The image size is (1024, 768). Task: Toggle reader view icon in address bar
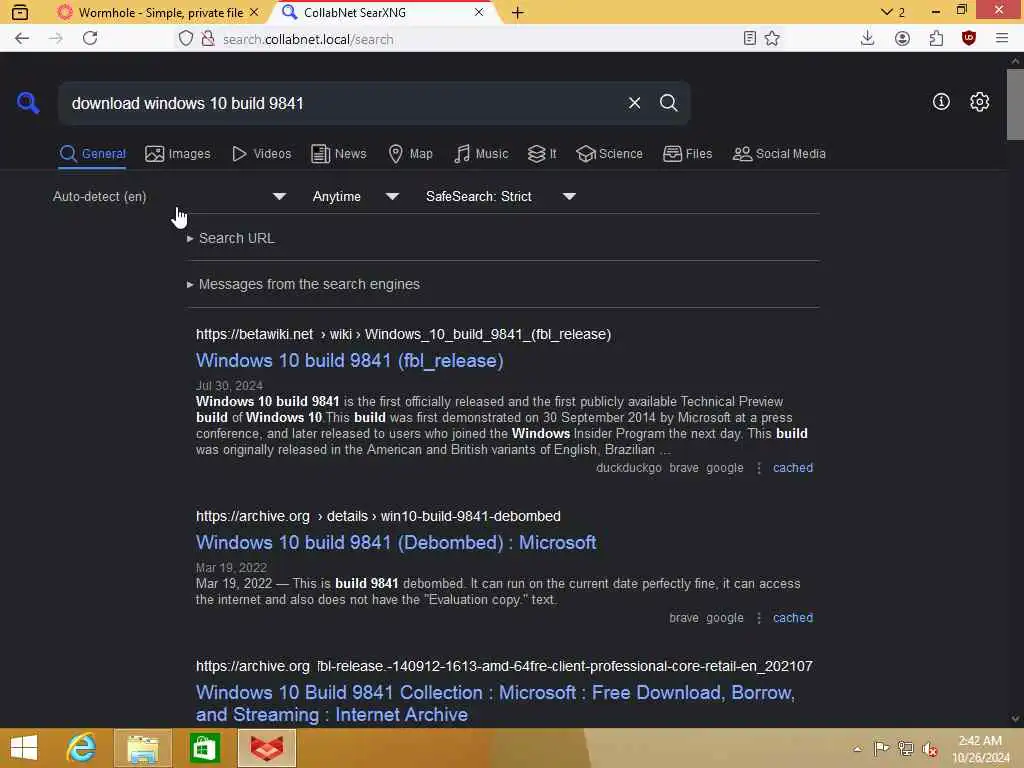point(750,39)
